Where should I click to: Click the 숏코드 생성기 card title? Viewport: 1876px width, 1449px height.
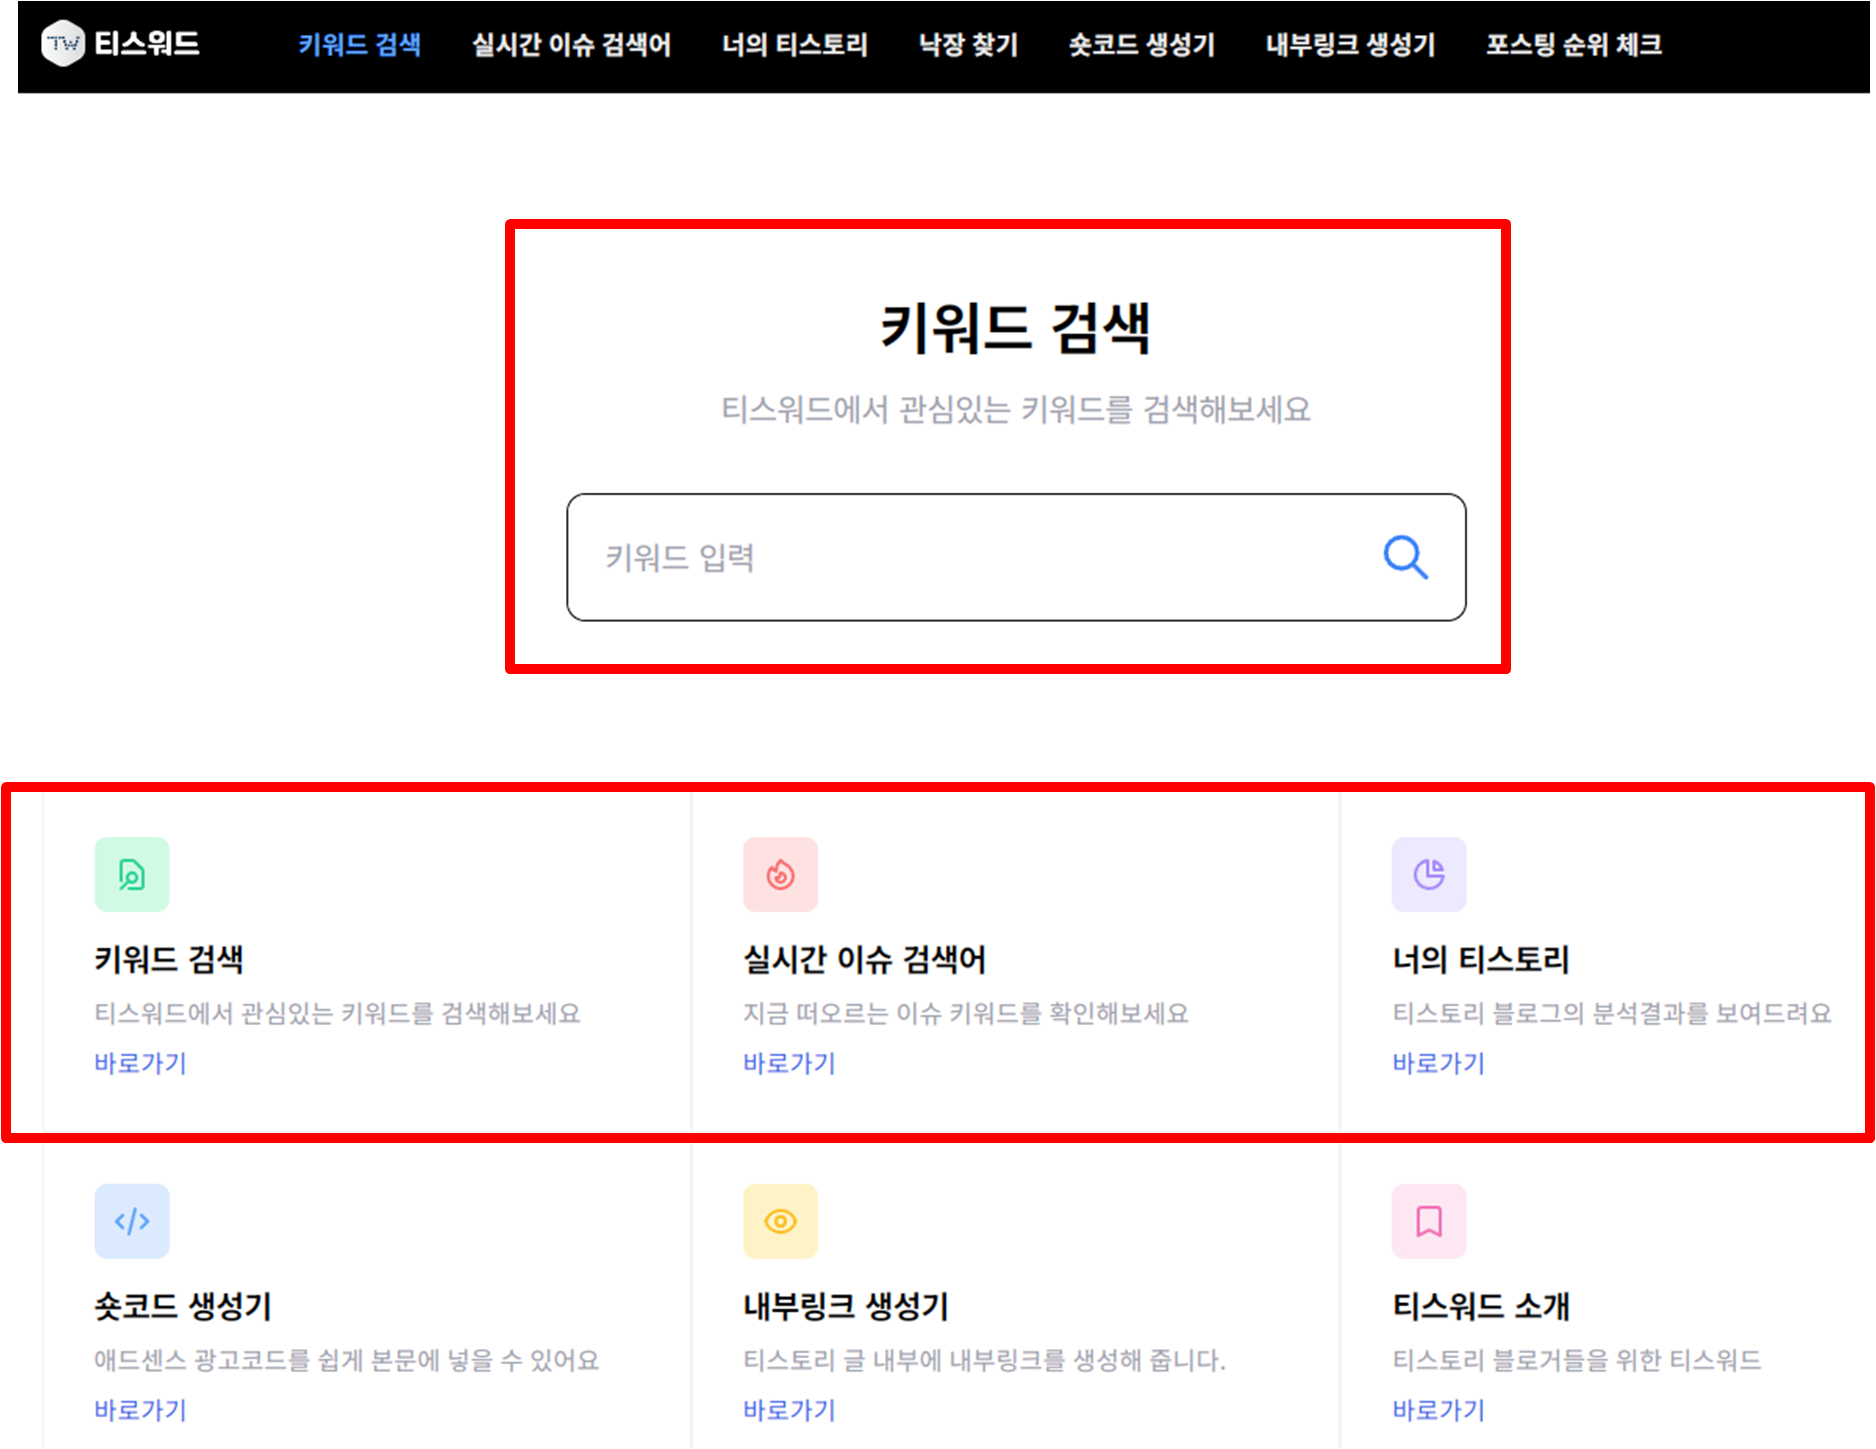pos(183,1306)
